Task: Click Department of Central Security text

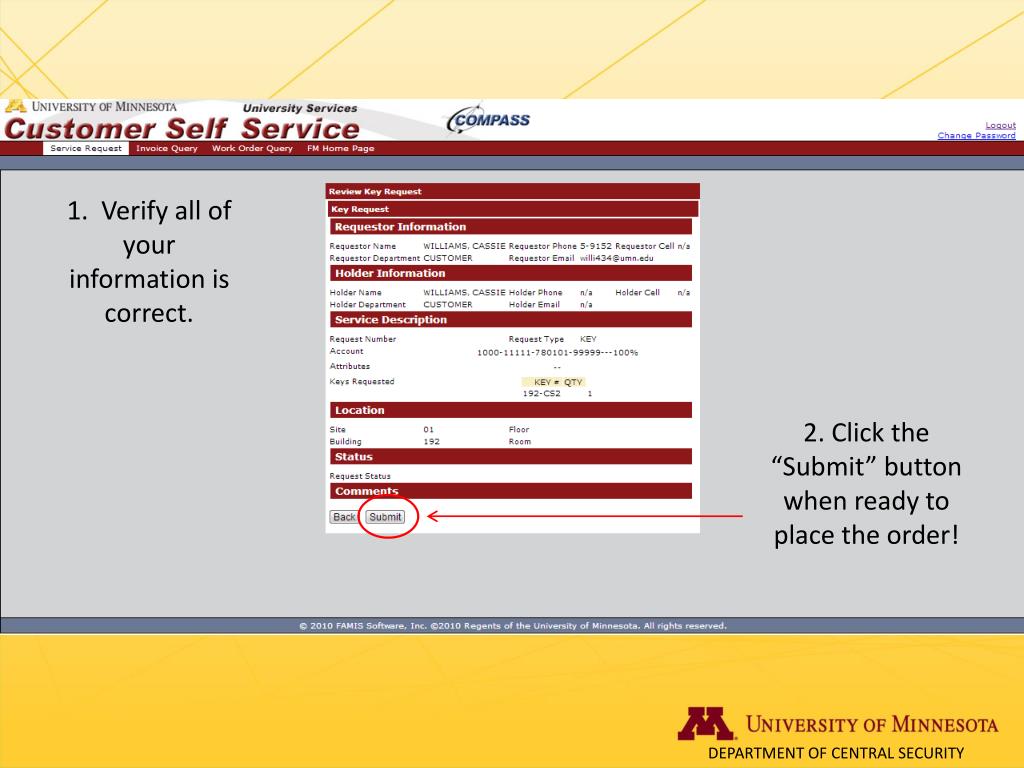Action: (x=836, y=753)
